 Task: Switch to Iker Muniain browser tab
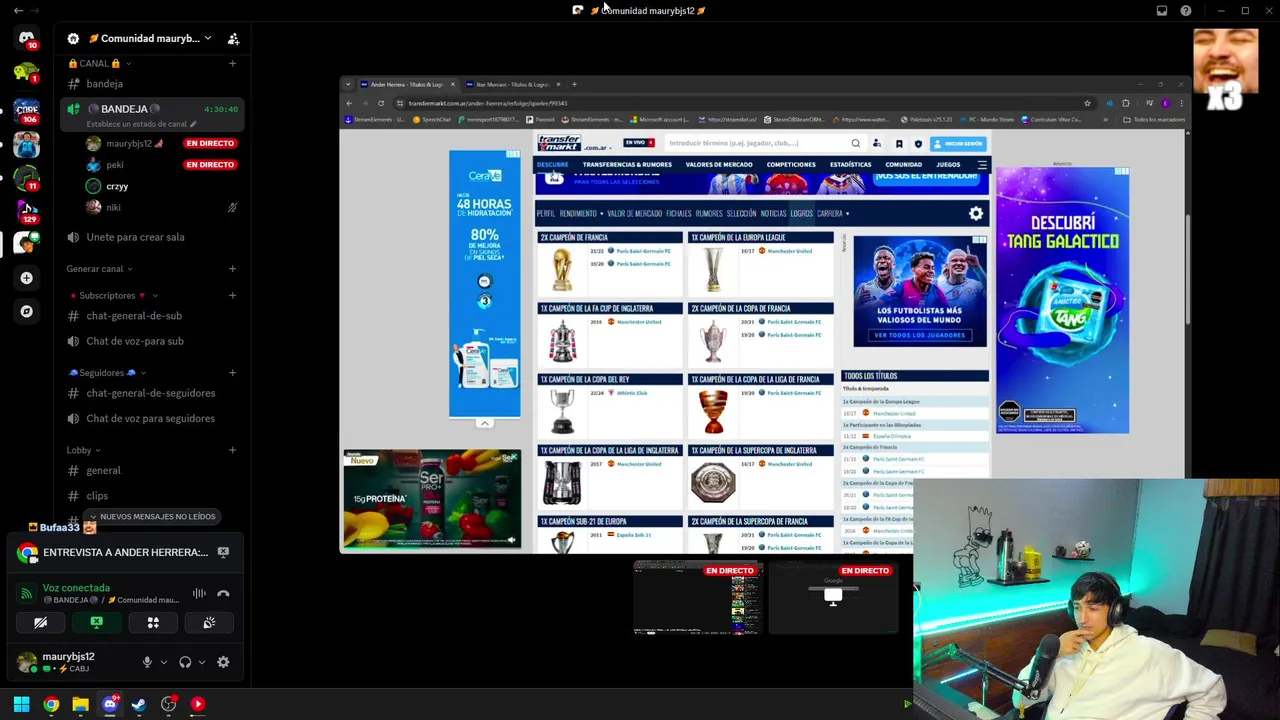pyautogui.click(x=511, y=84)
